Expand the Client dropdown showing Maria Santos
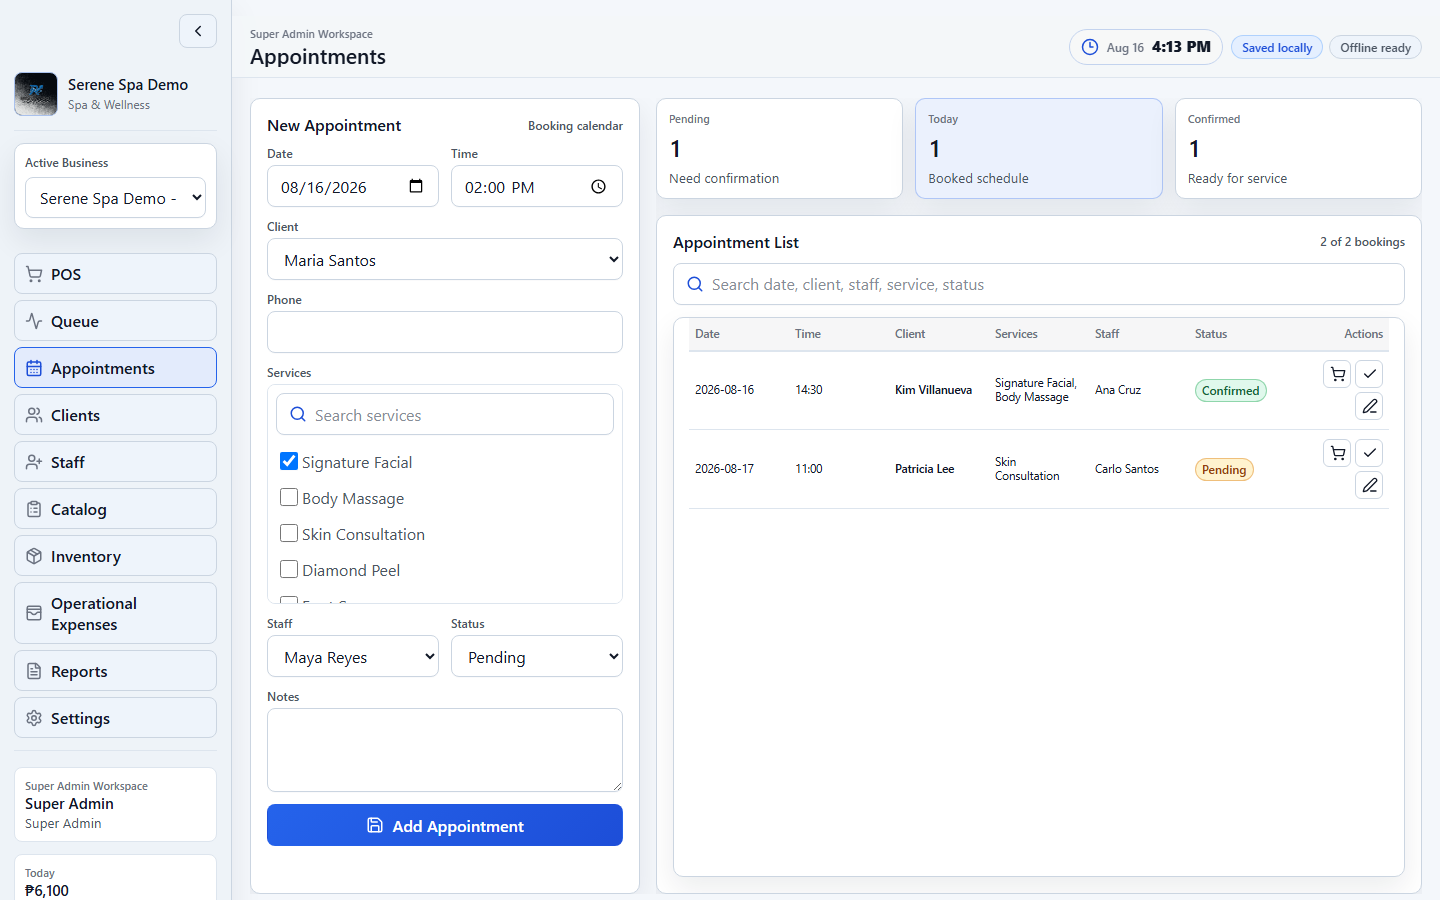This screenshot has width=1440, height=900. pos(445,259)
